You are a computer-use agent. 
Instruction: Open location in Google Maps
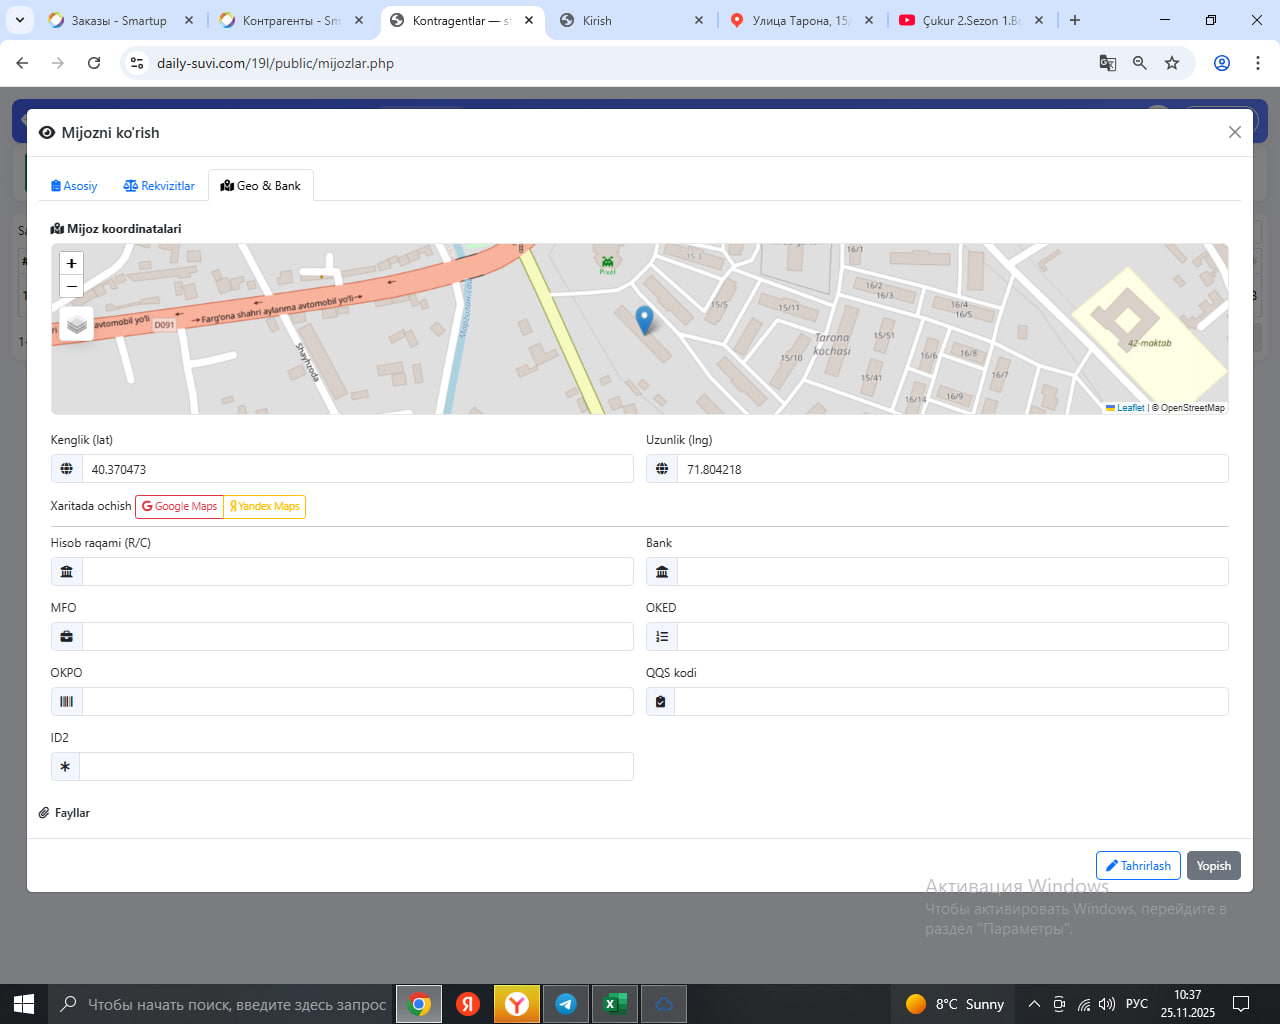[x=179, y=507]
